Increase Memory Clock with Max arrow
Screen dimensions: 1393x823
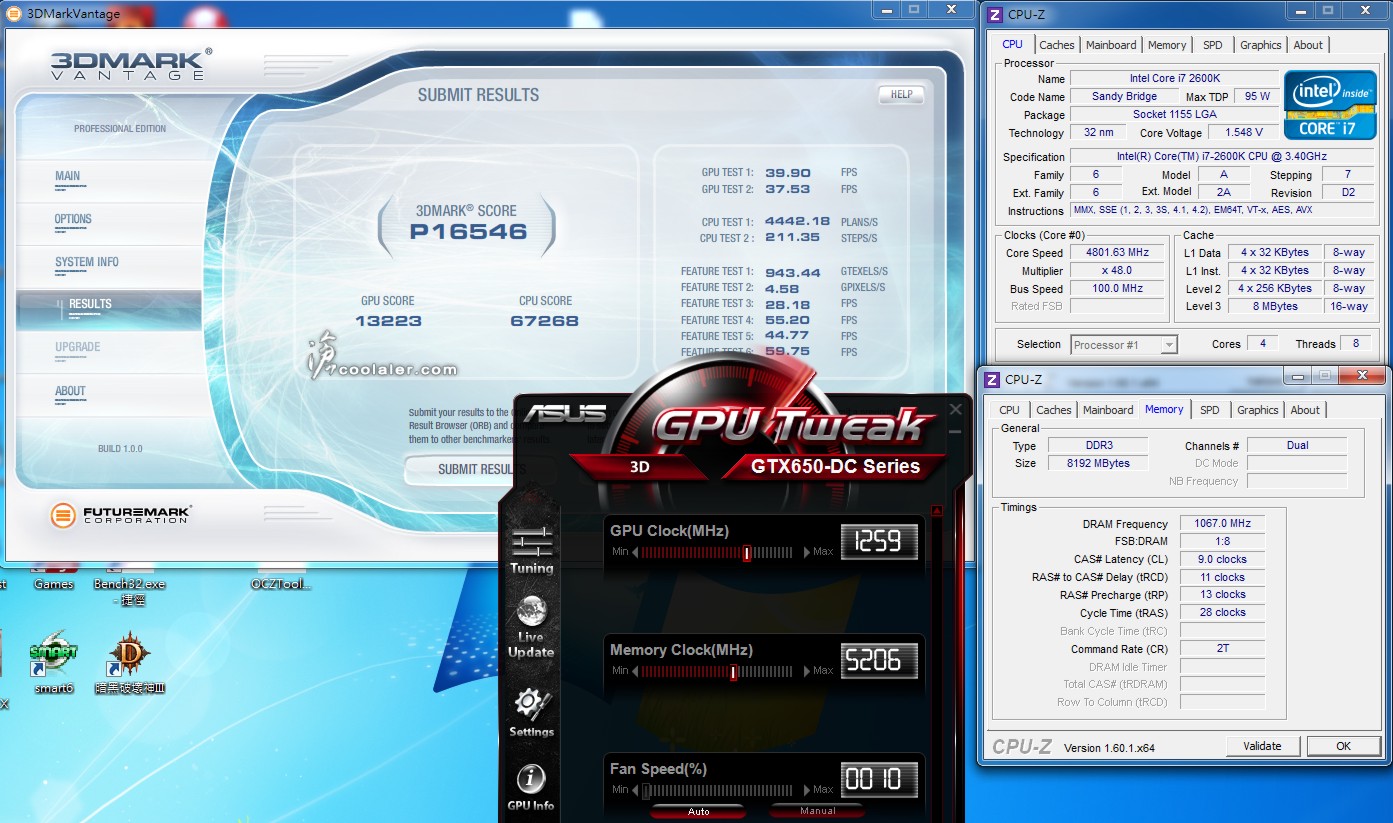(808, 671)
